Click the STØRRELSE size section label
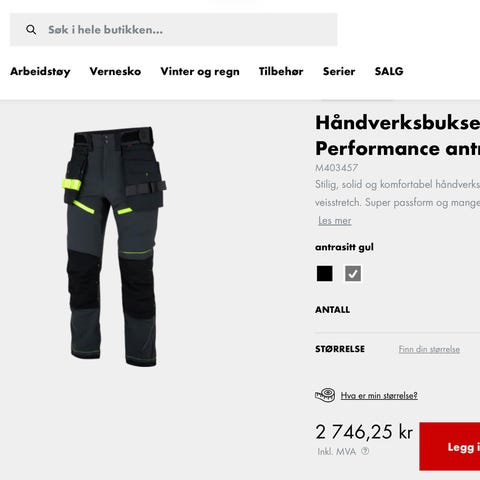This screenshot has width=480, height=480. pos(340,349)
